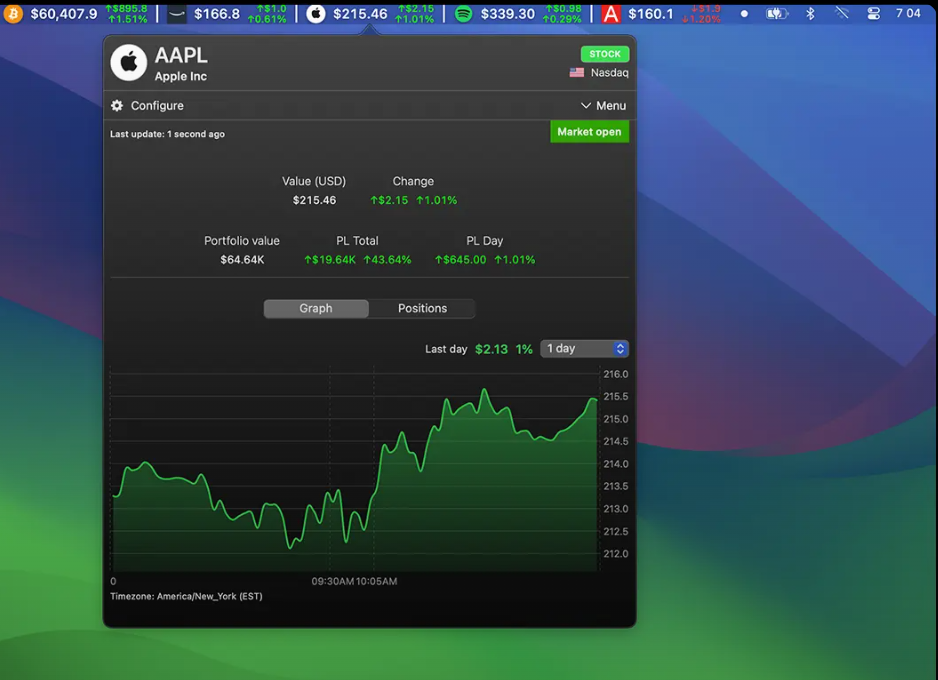Click the ↑$895.8 Bitcoin change in menu bar
This screenshot has width=938, height=680.
click(x=126, y=8)
